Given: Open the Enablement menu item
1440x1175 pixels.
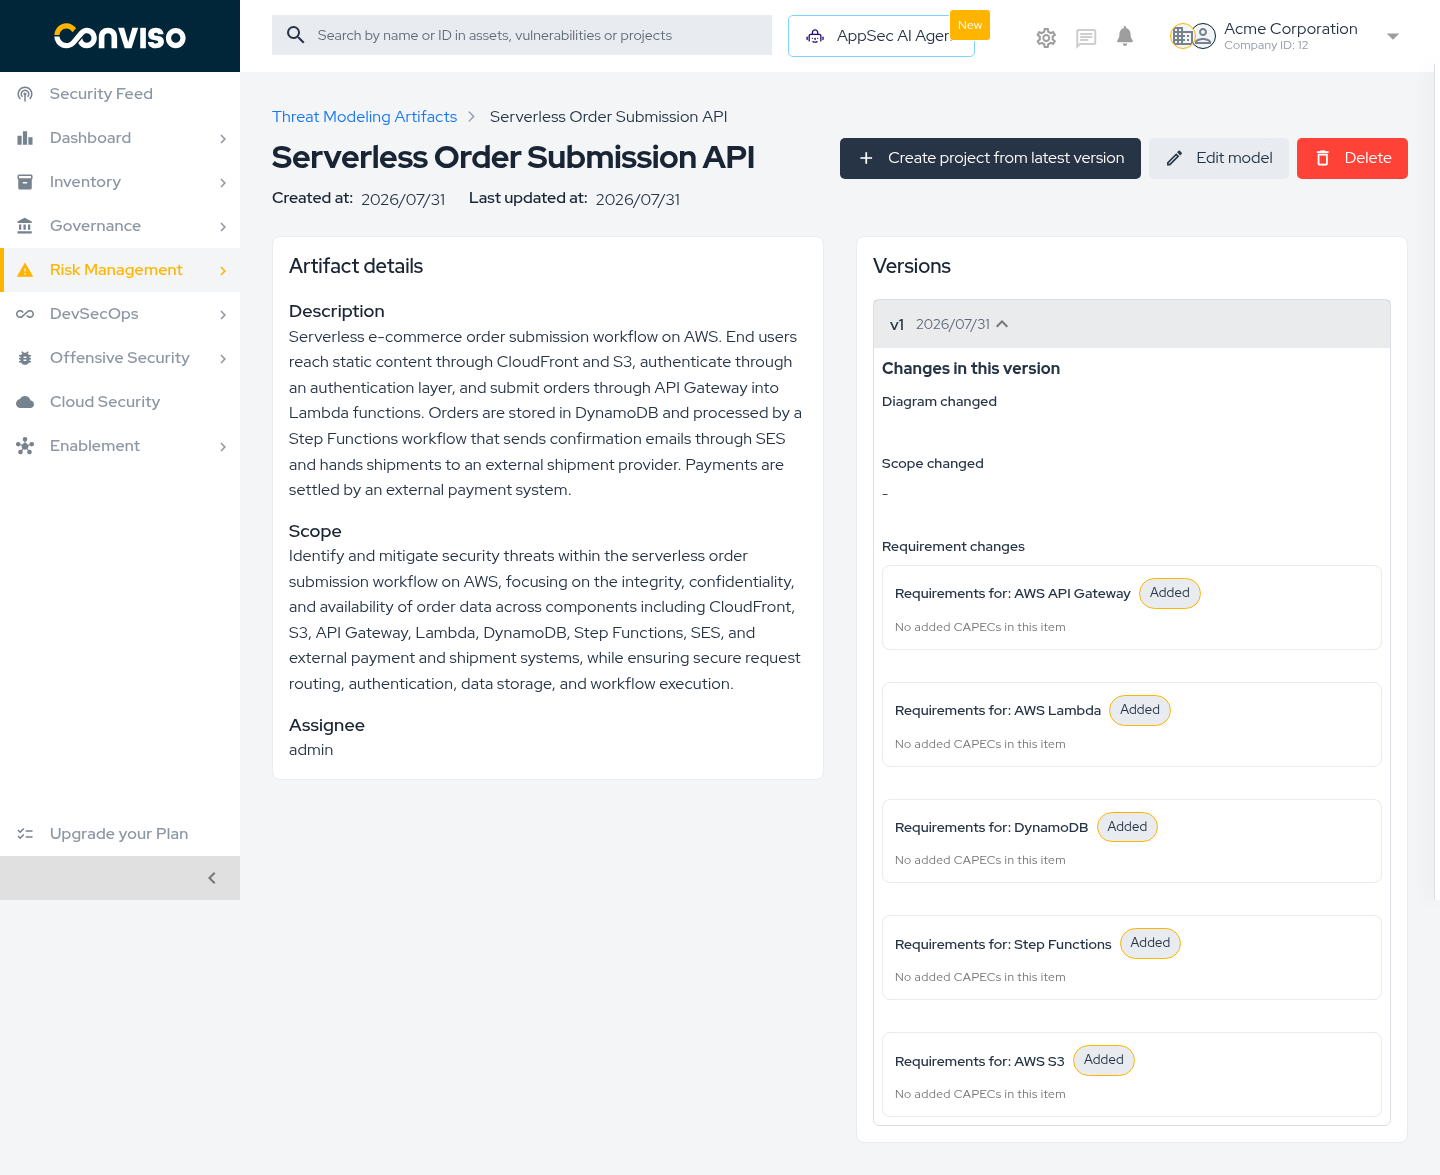Looking at the screenshot, I should pyautogui.click(x=120, y=446).
